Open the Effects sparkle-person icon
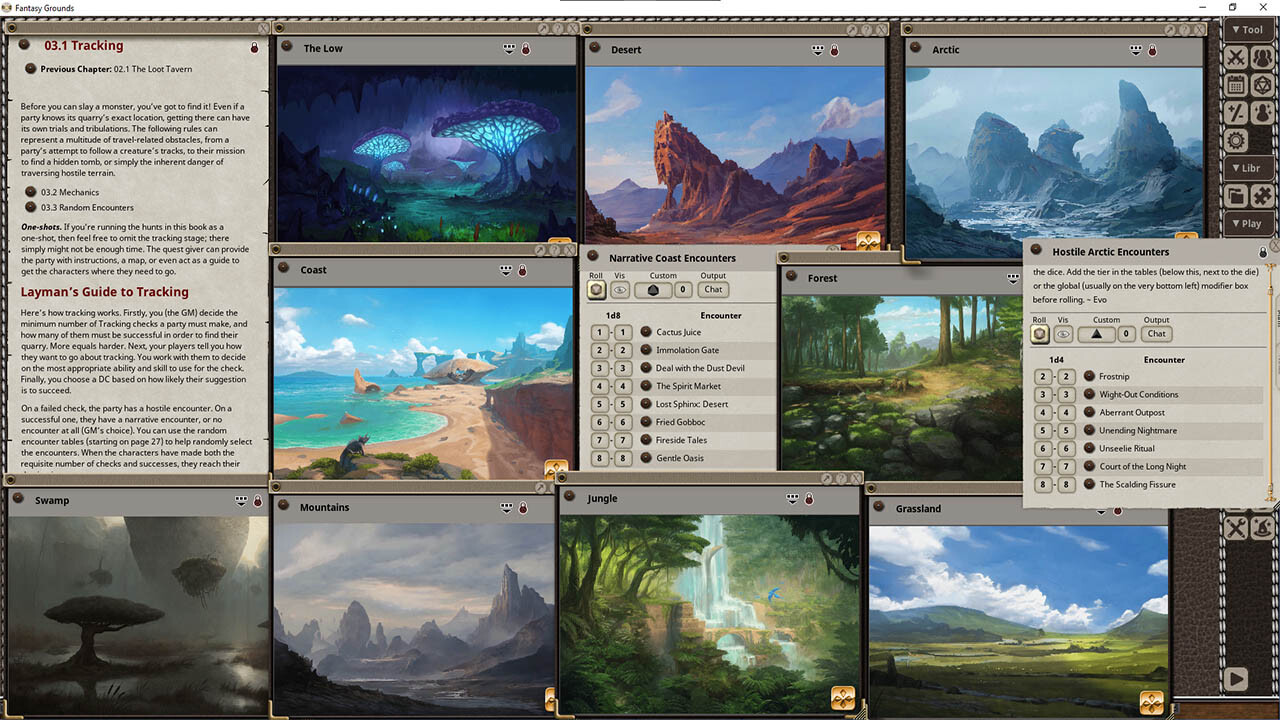Image resolution: width=1280 pixels, height=720 pixels. click(1263, 113)
